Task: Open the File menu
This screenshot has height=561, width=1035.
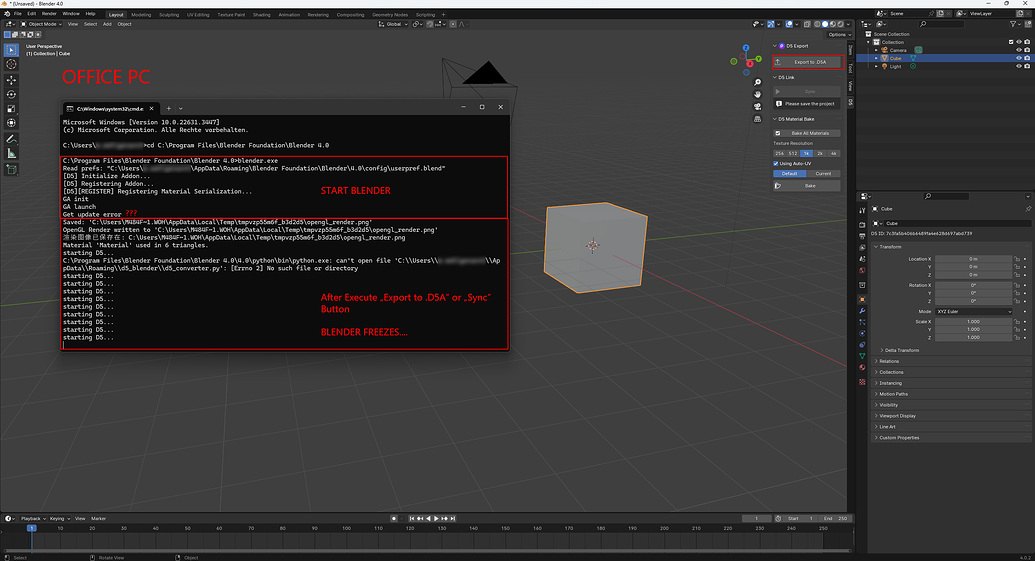Action: [18, 14]
